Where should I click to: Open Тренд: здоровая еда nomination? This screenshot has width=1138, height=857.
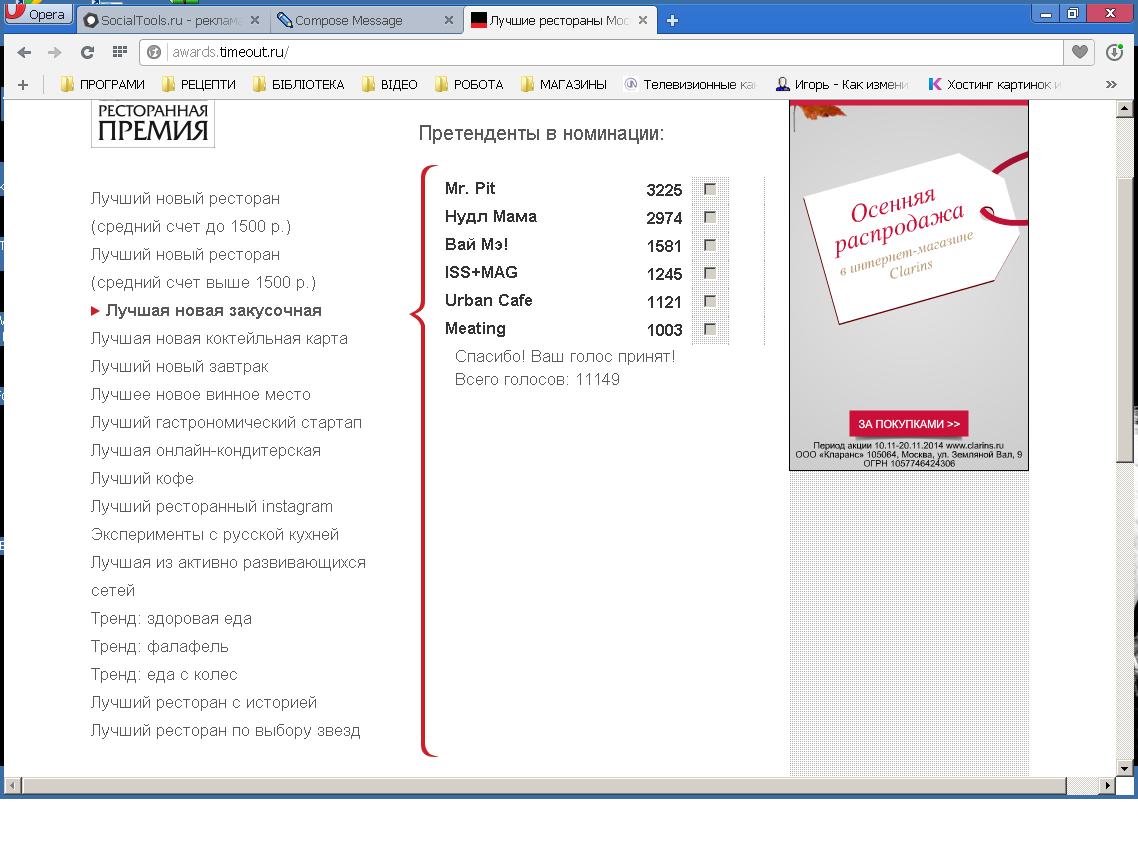point(171,619)
